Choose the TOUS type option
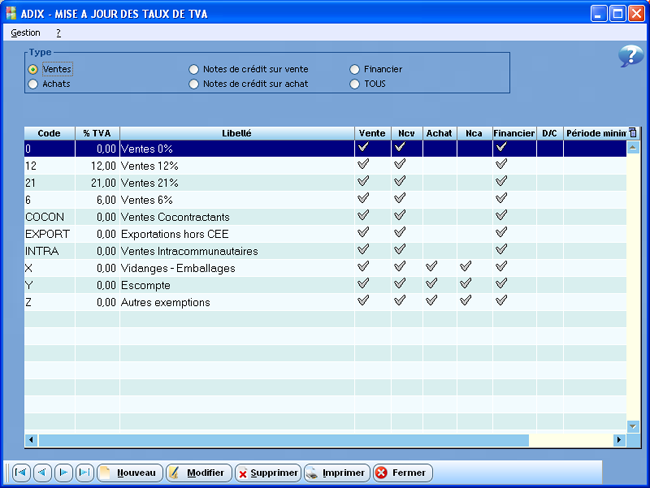This screenshot has height=488, width=650. 354,84
